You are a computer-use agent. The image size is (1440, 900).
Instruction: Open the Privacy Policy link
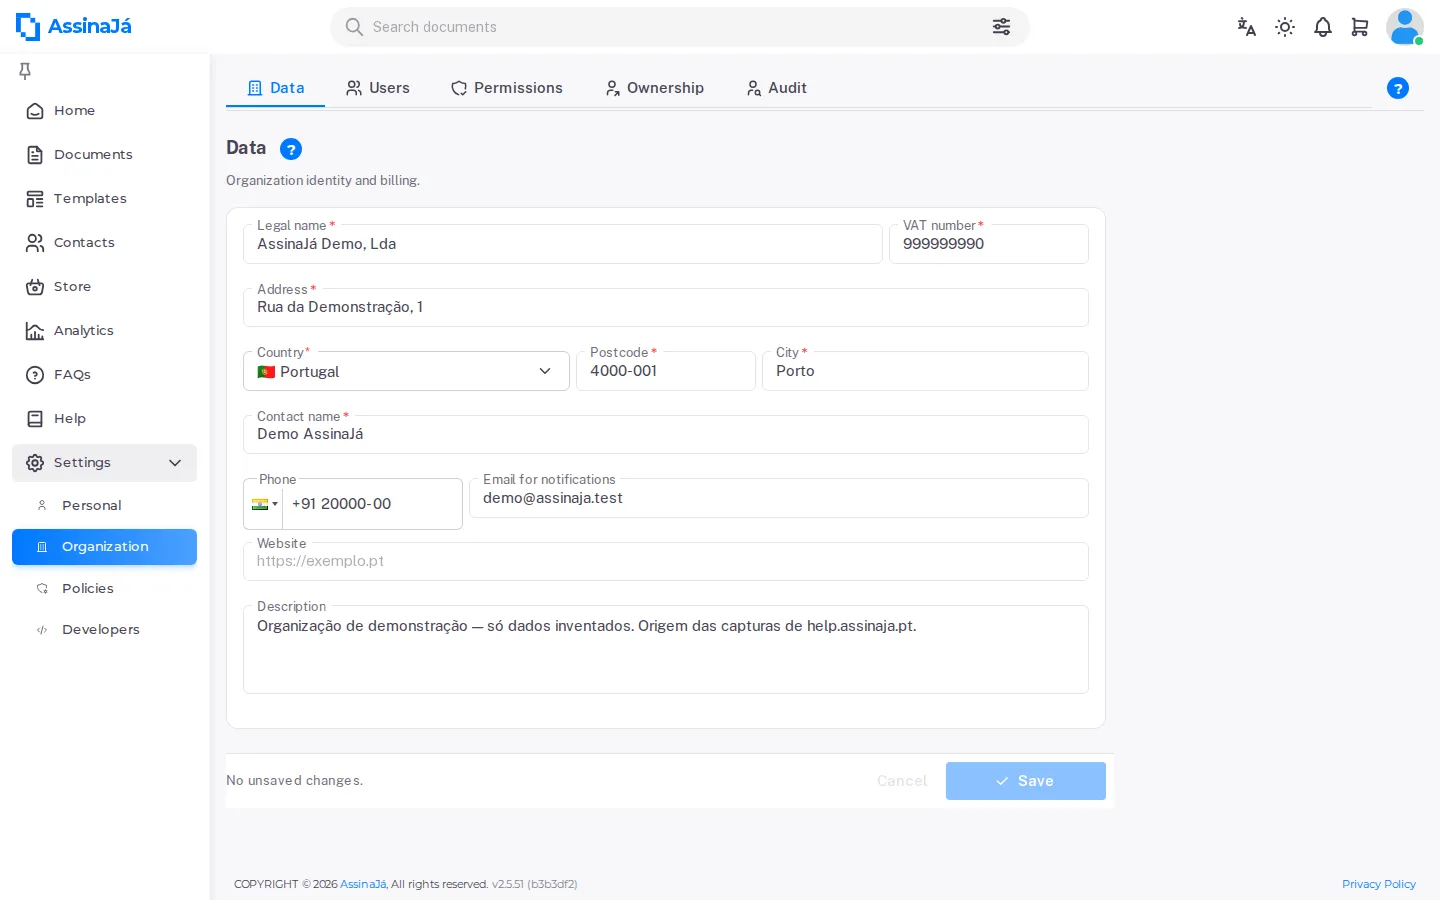[1379, 884]
